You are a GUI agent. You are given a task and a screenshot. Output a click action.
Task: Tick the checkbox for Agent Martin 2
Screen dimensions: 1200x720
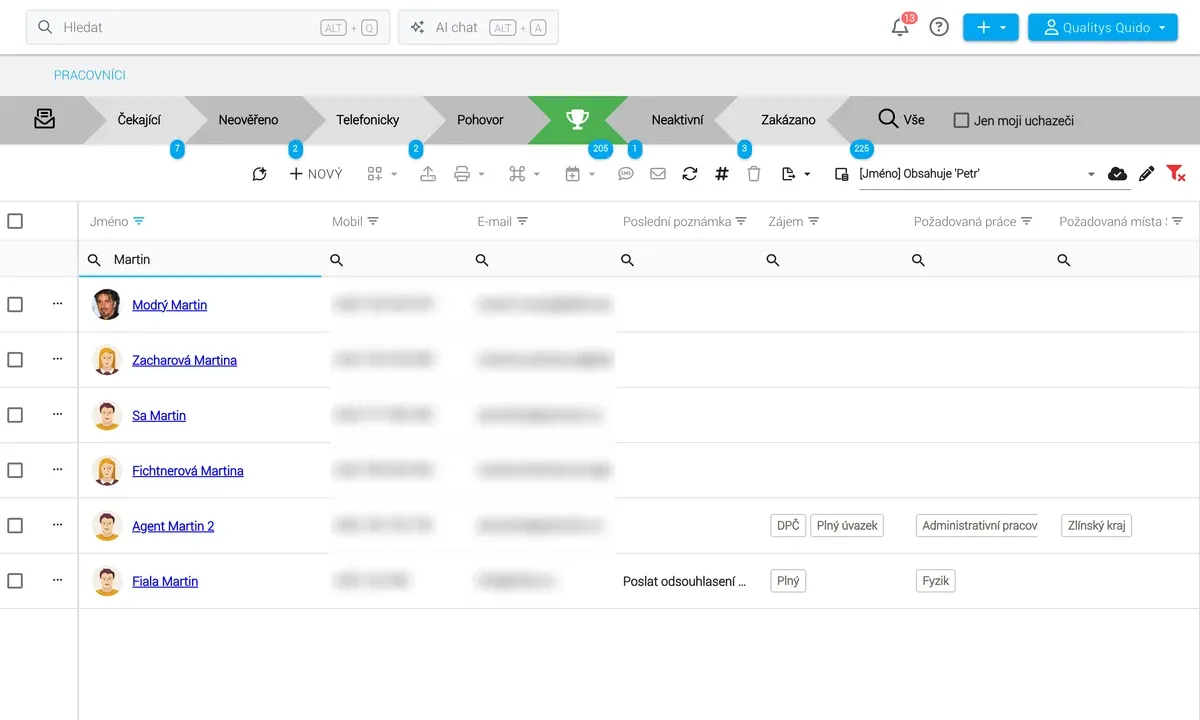[15, 525]
